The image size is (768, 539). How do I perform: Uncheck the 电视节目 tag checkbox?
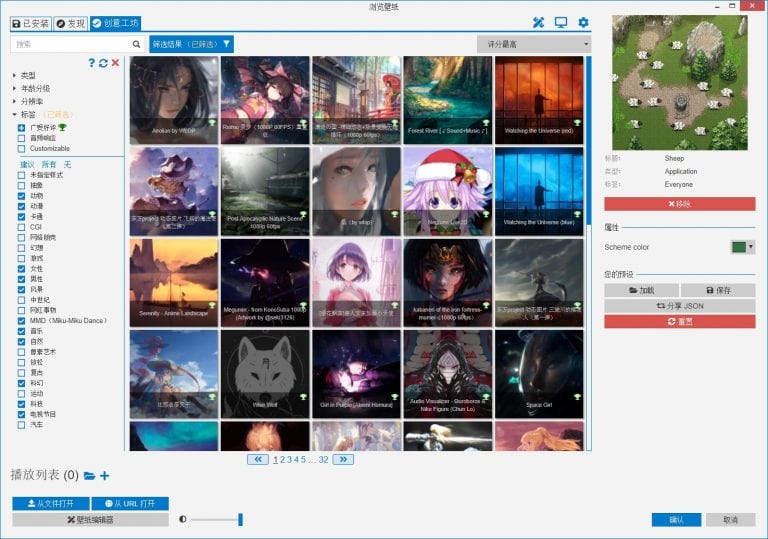(x=21, y=415)
